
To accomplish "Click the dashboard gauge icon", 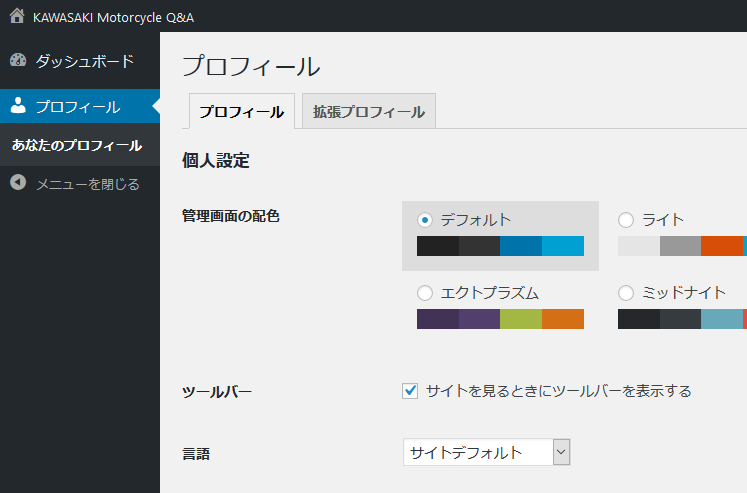I will coord(18,60).
